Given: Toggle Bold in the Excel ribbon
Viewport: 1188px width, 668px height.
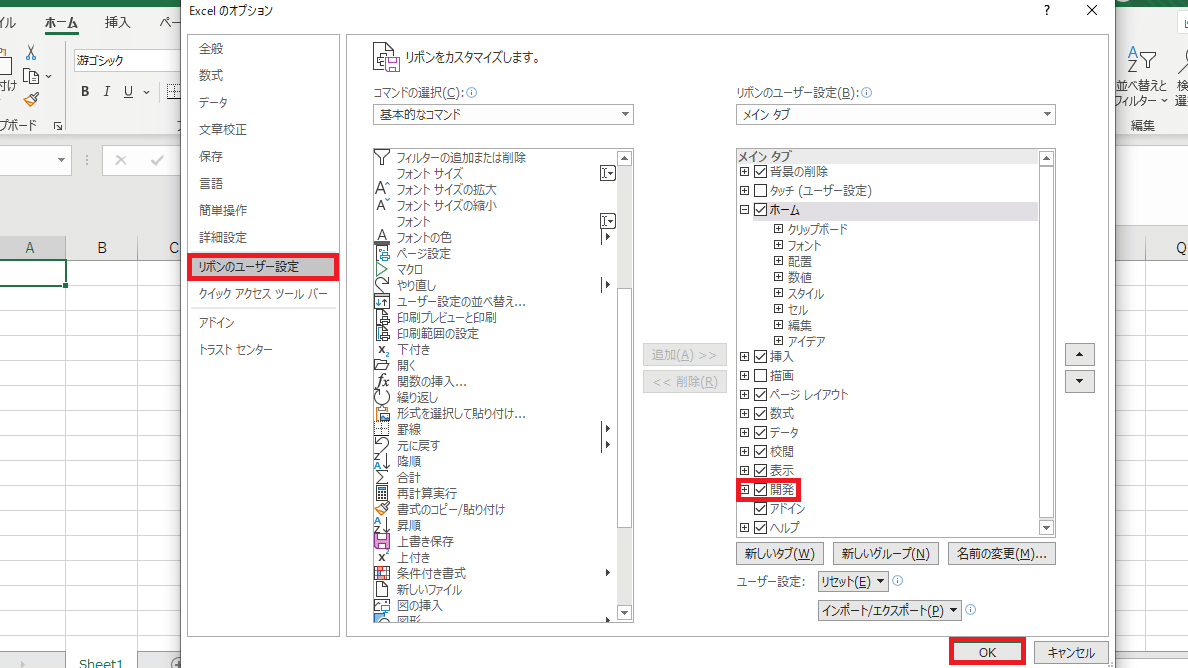Looking at the screenshot, I should [x=85, y=92].
